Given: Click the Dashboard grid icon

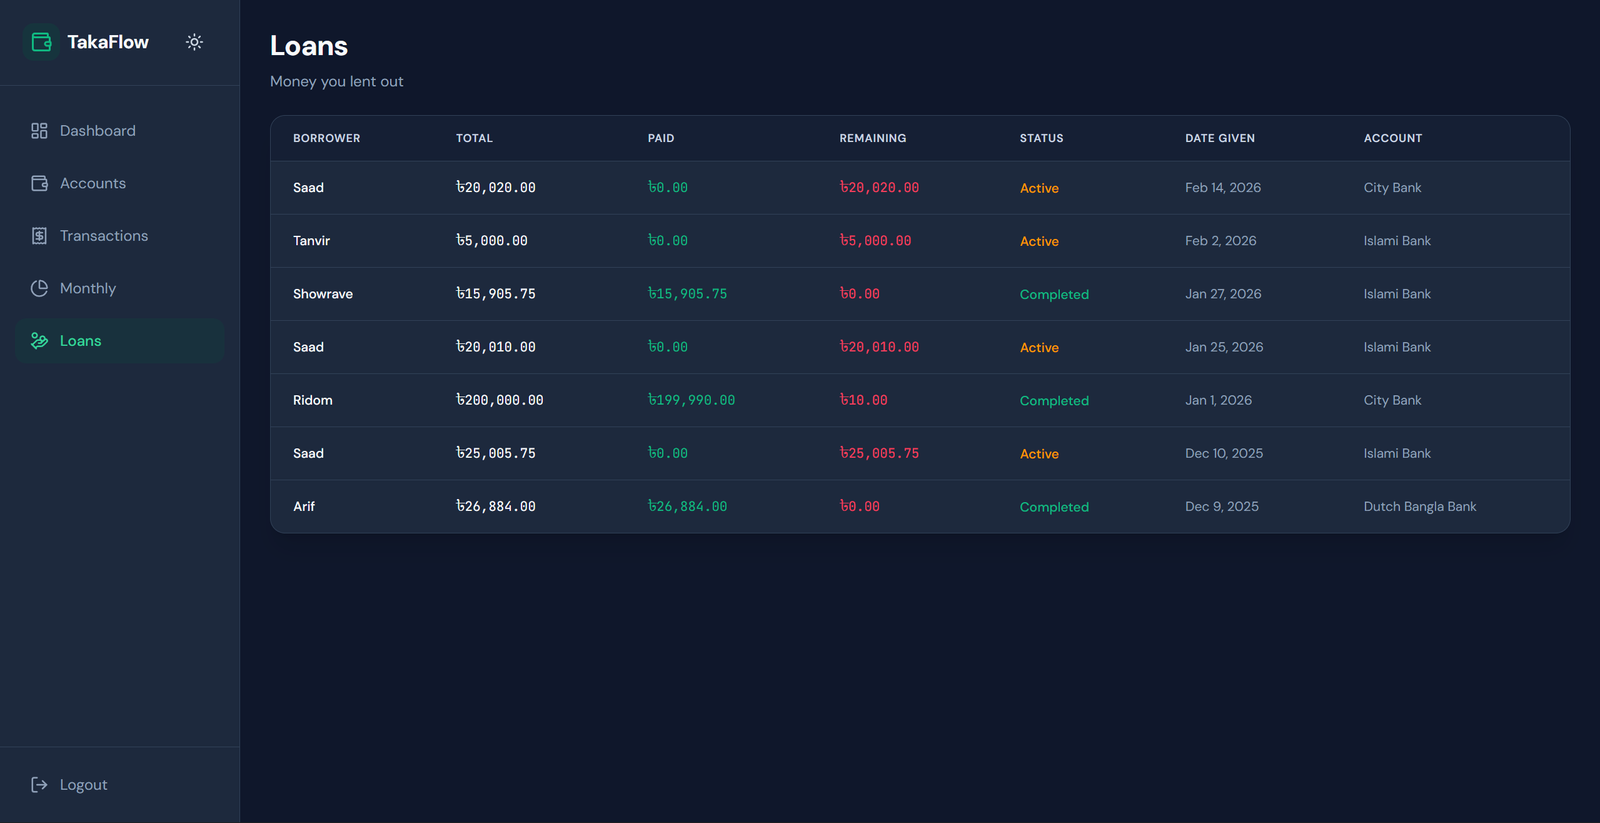Looking at the screenshot, I should [x=39, y=131].
